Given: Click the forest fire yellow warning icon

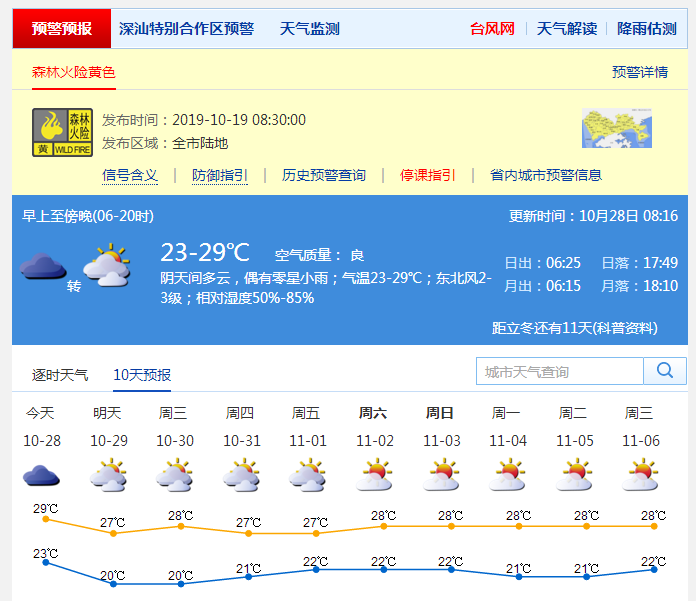Looking at the screenshot, I should pyautogui.click(x=62, y=132).
